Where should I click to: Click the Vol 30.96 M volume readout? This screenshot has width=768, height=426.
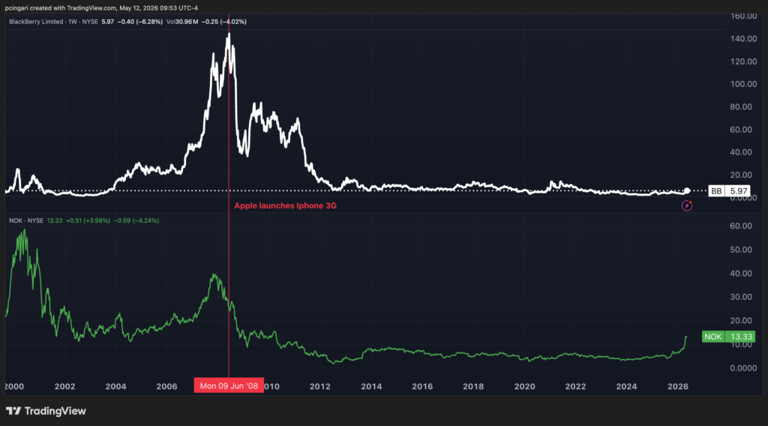(182, 22)
